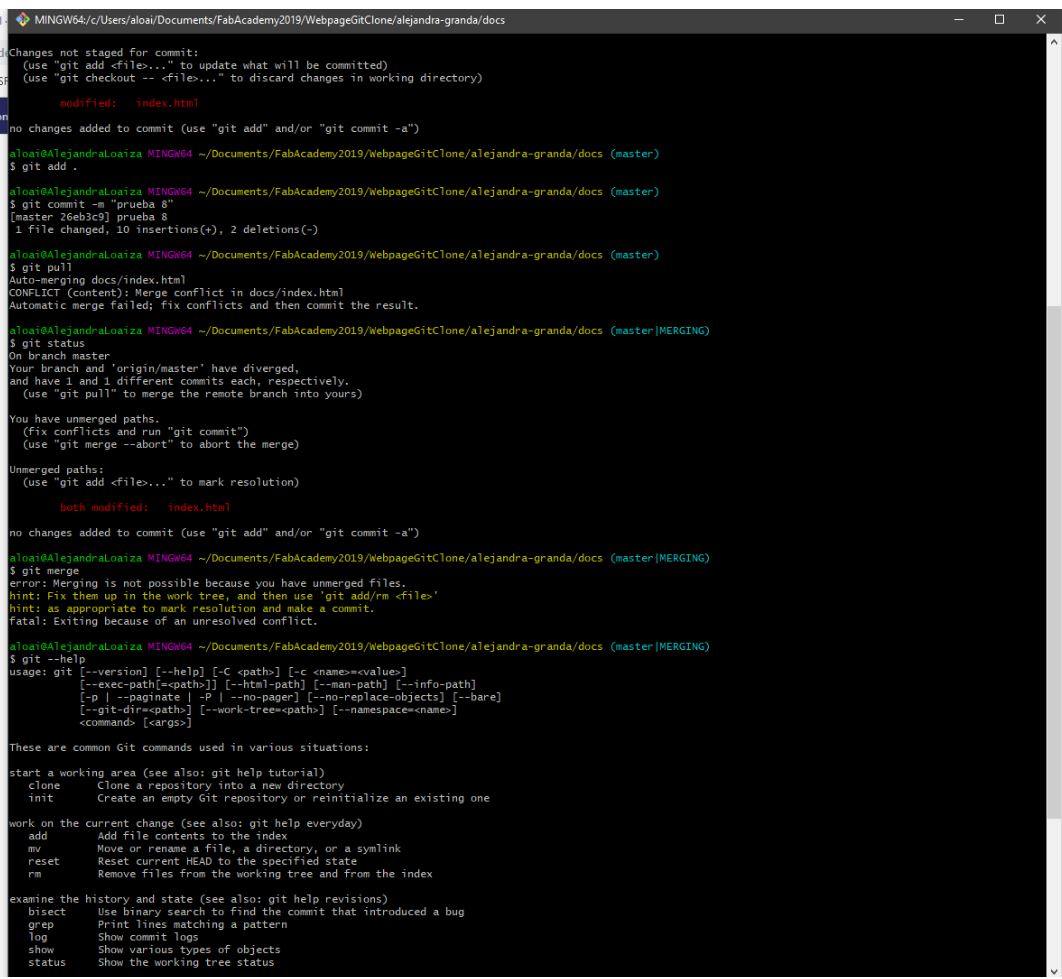Image resolution: width=1062 pixels, height=979 pixels.
Task: Minimize the MINGW64 terminal window
Action: point(958,20)
